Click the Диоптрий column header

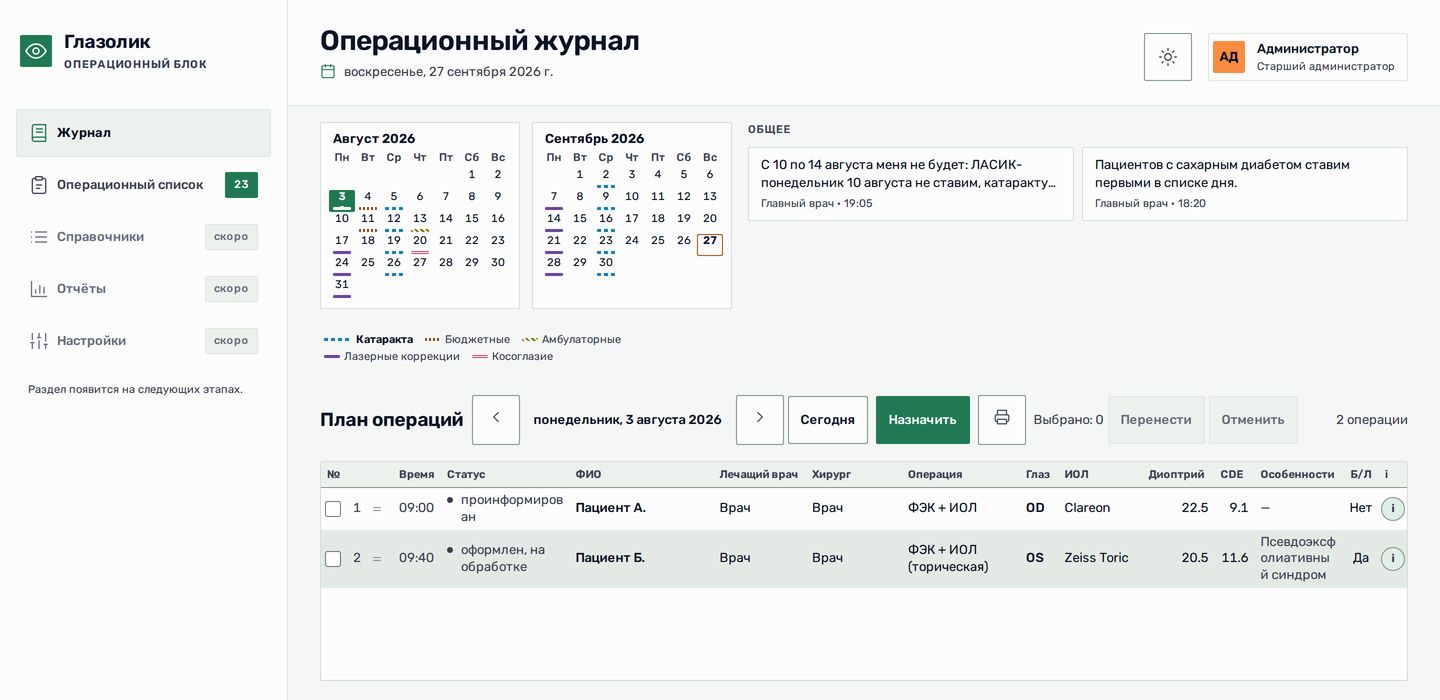1178,474
